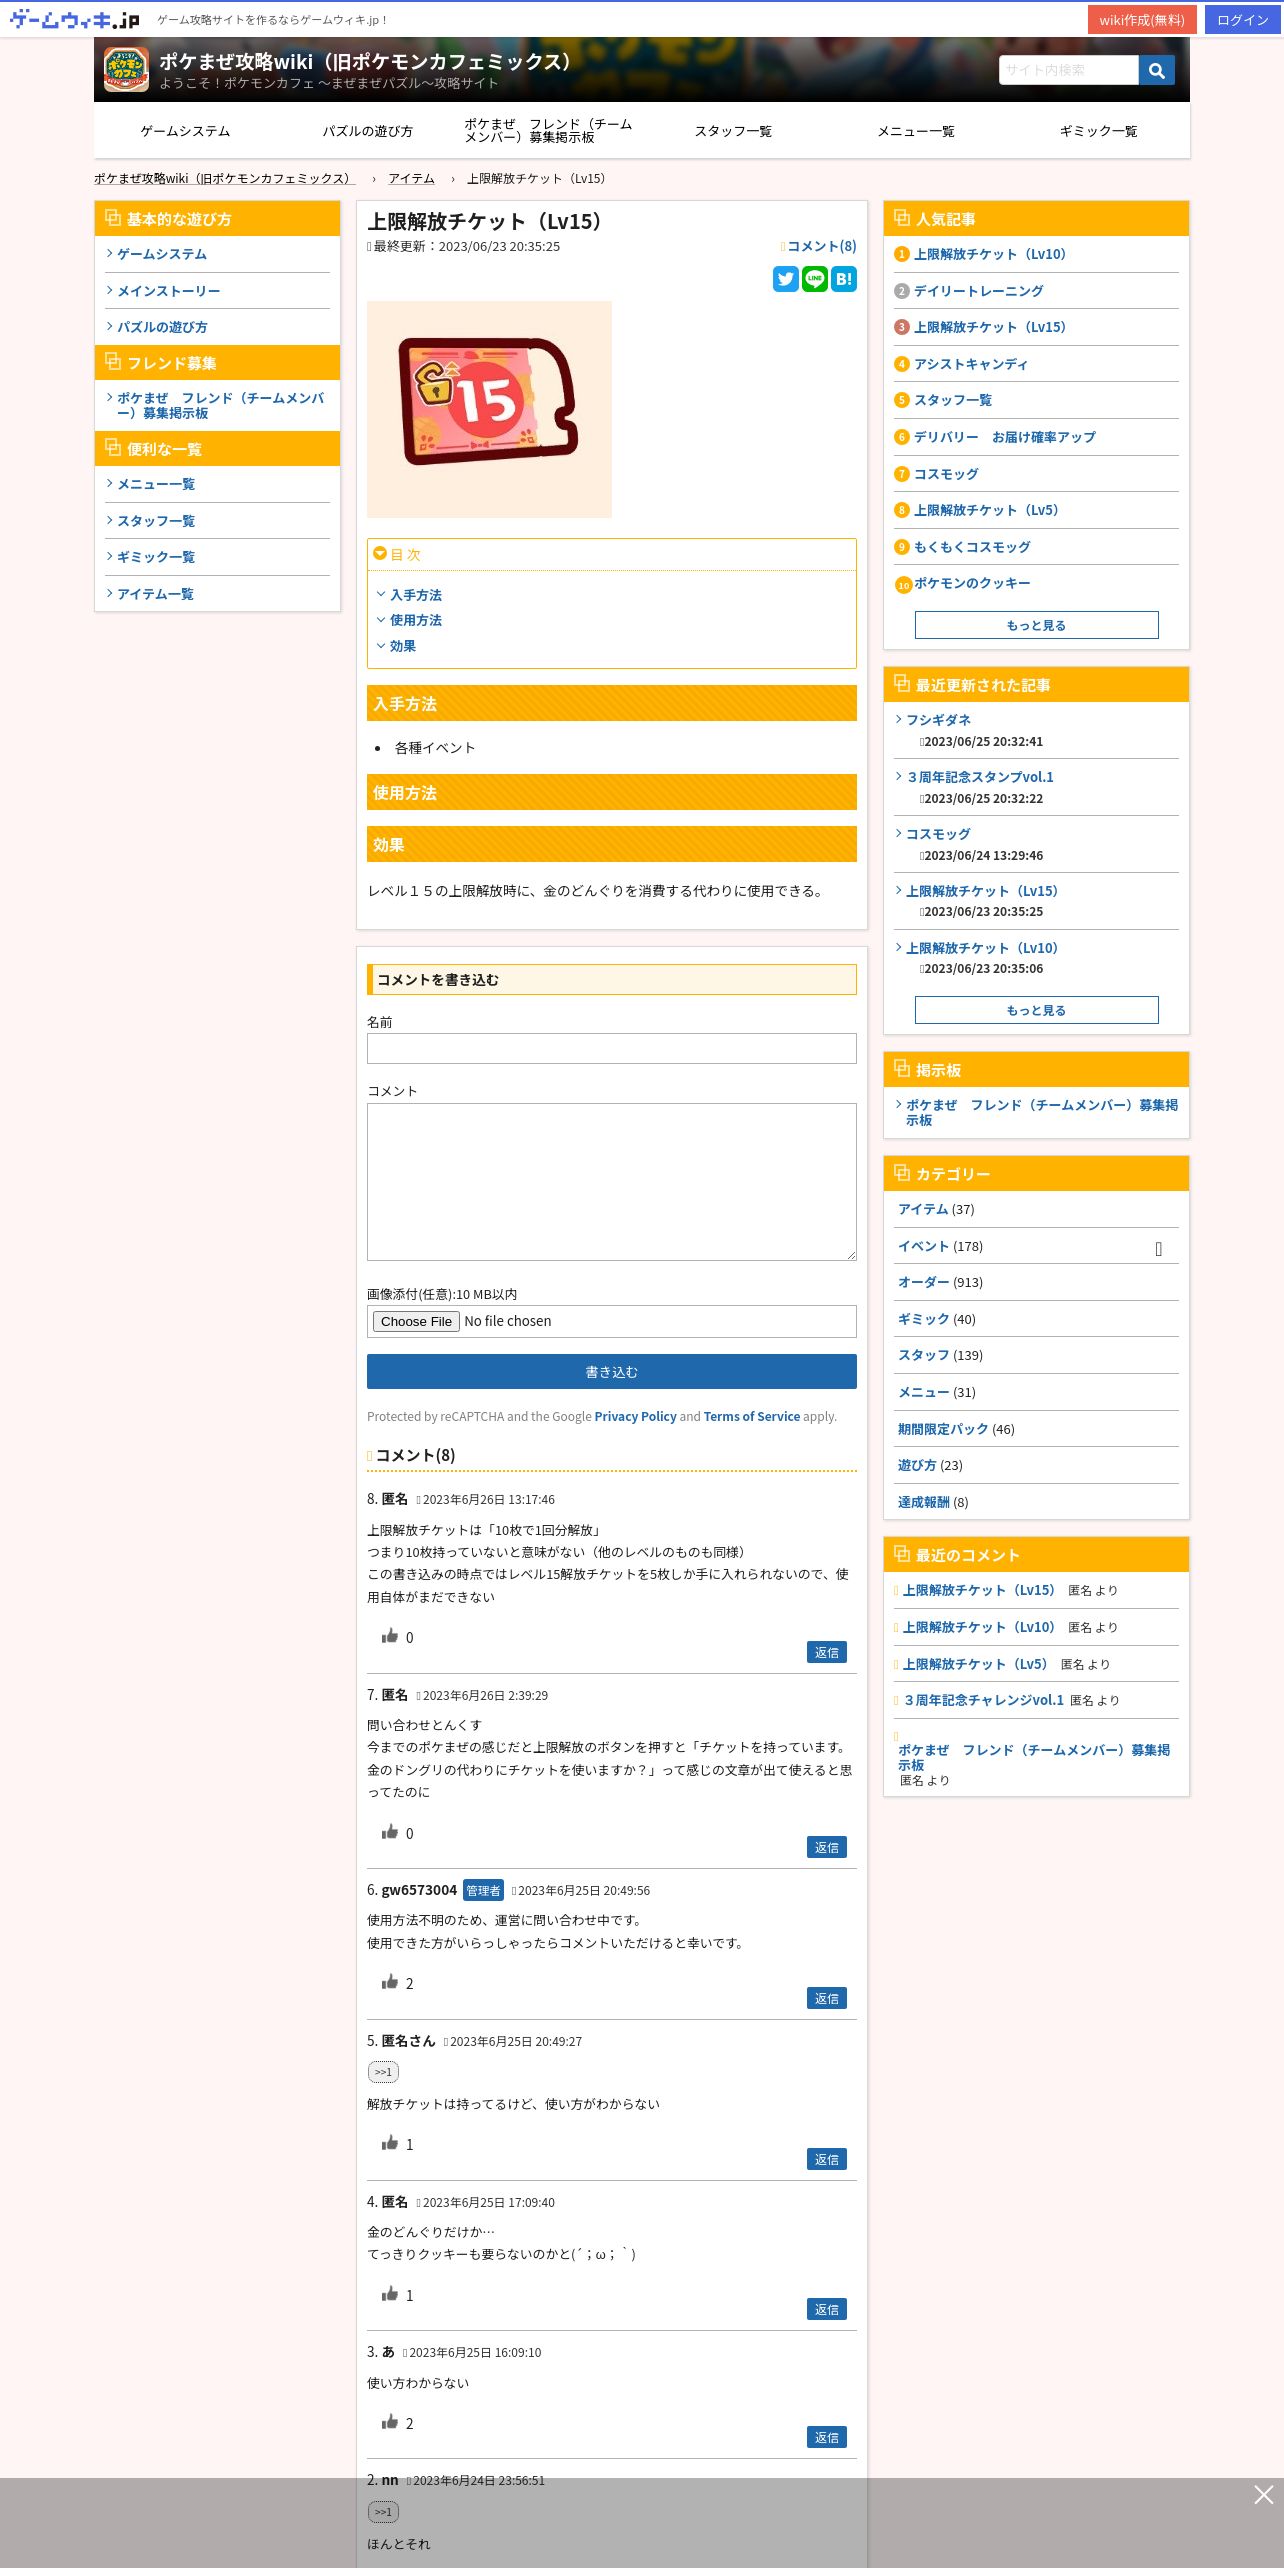Jump to 使用方法 in the contents
This screenshot has height=2568, width=1284.
coord(415,620)
